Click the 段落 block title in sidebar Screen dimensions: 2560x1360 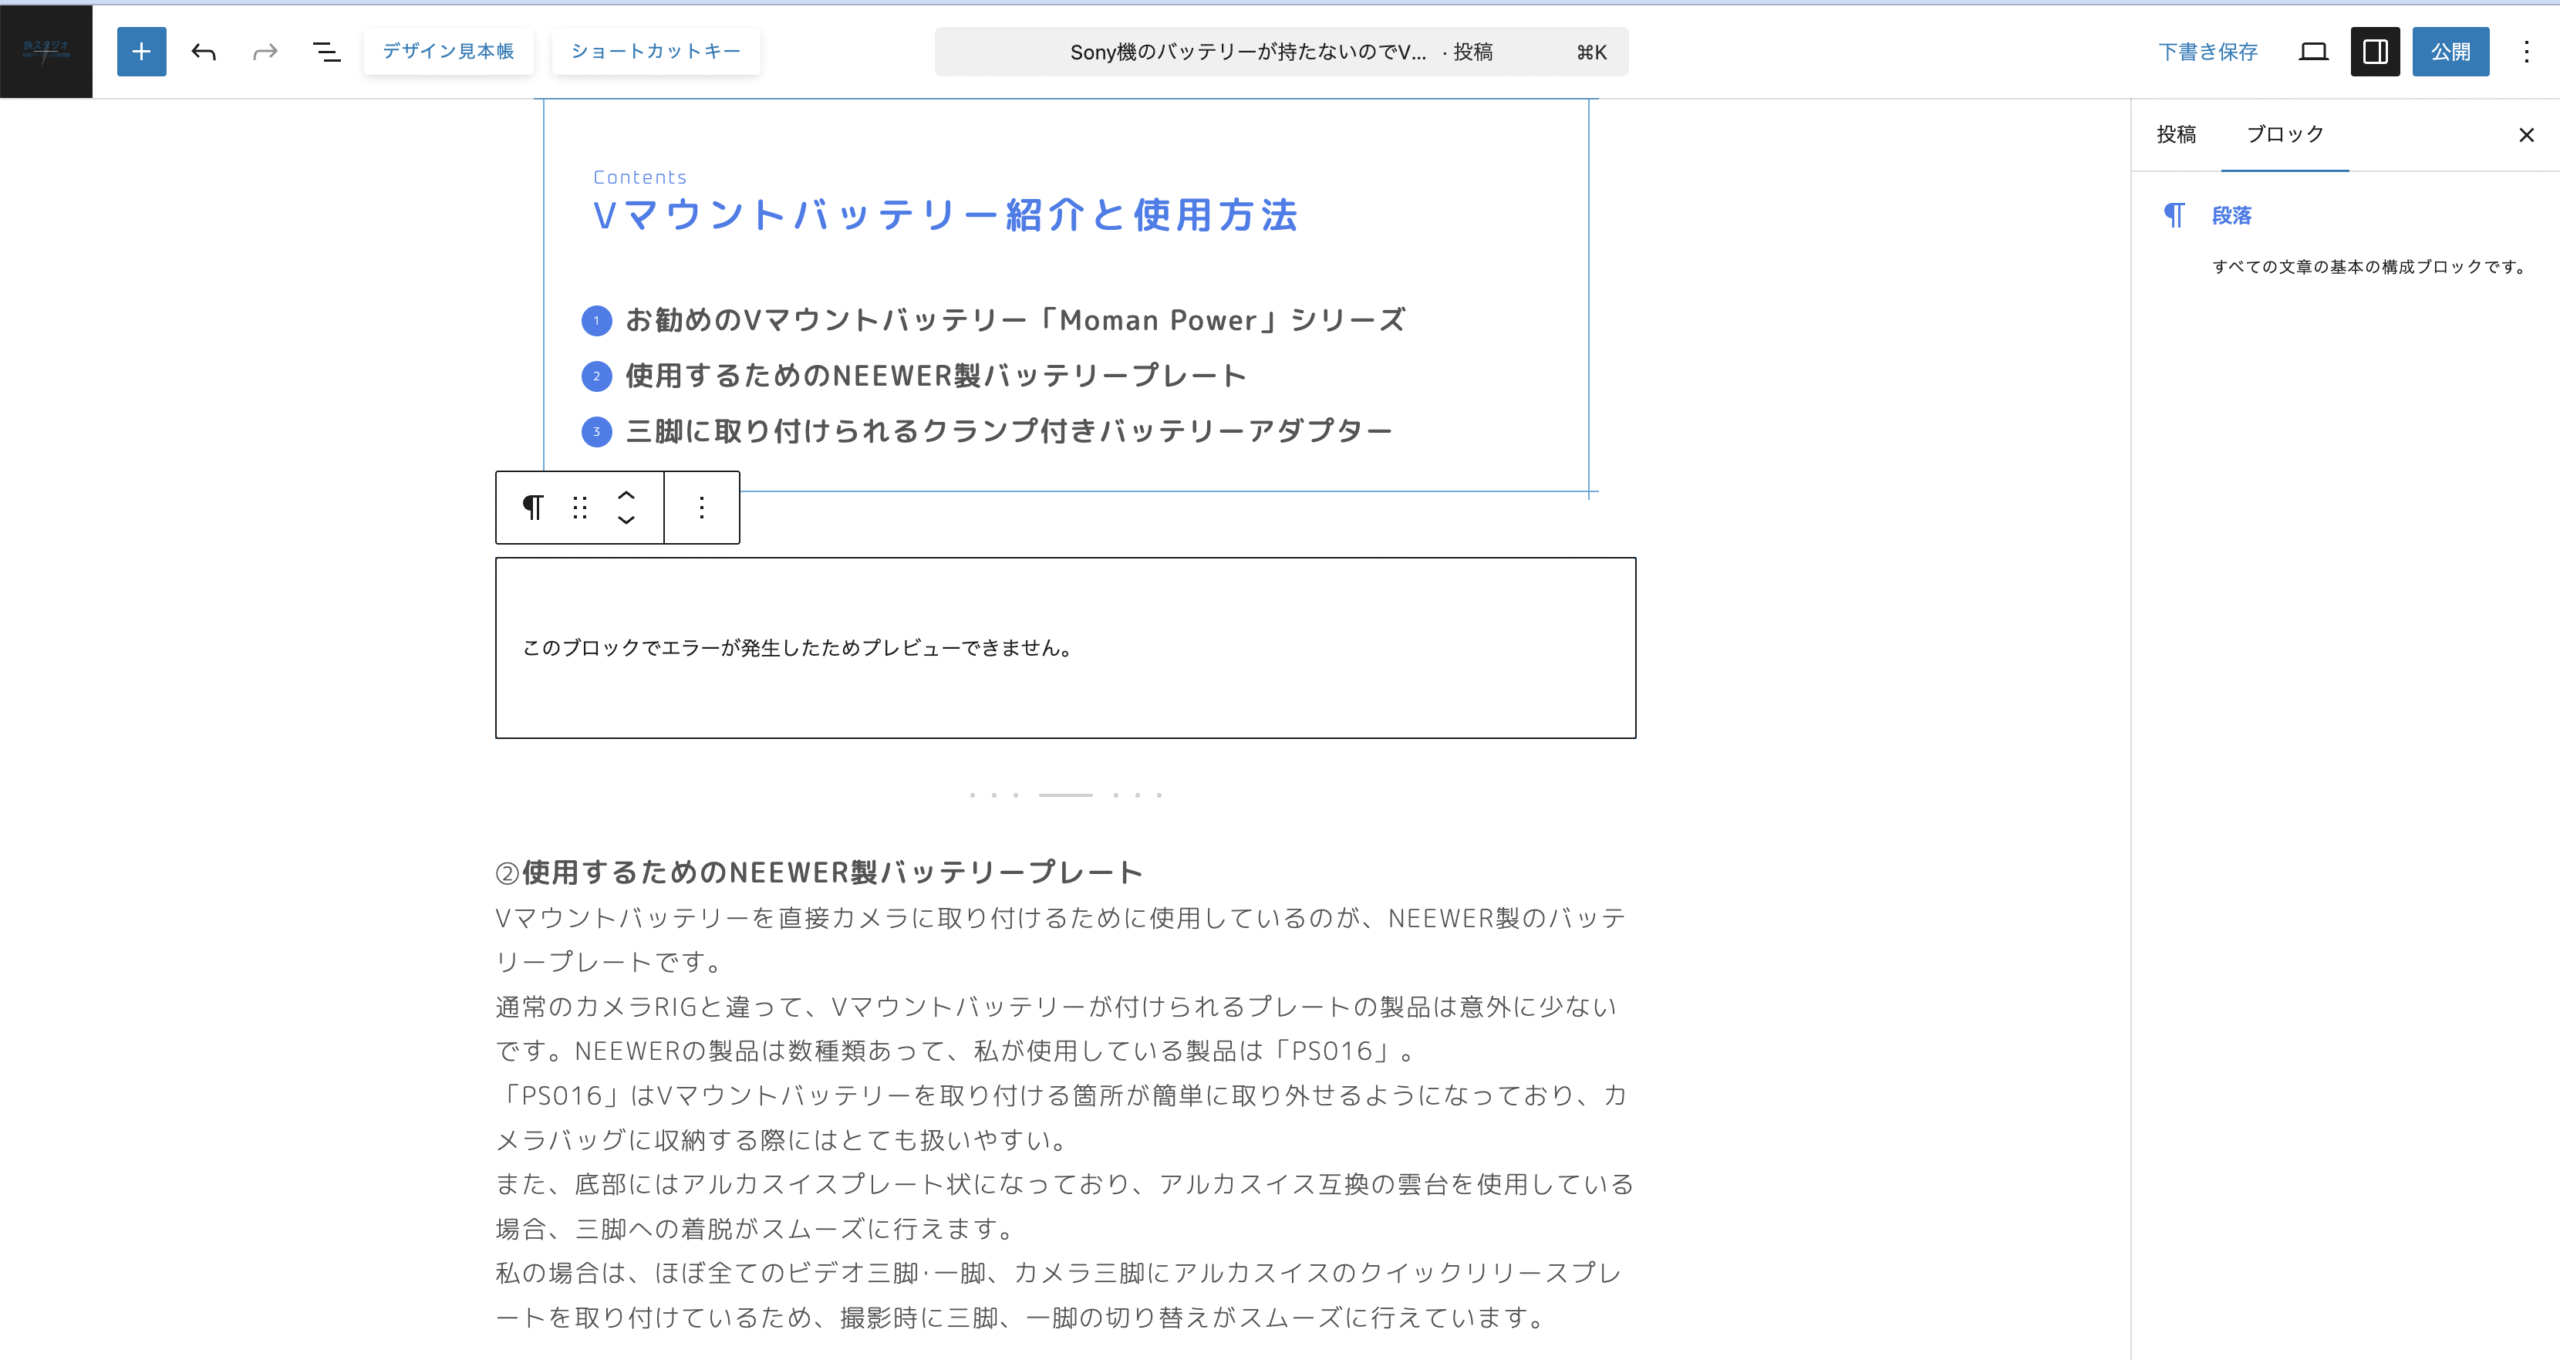2231,215
